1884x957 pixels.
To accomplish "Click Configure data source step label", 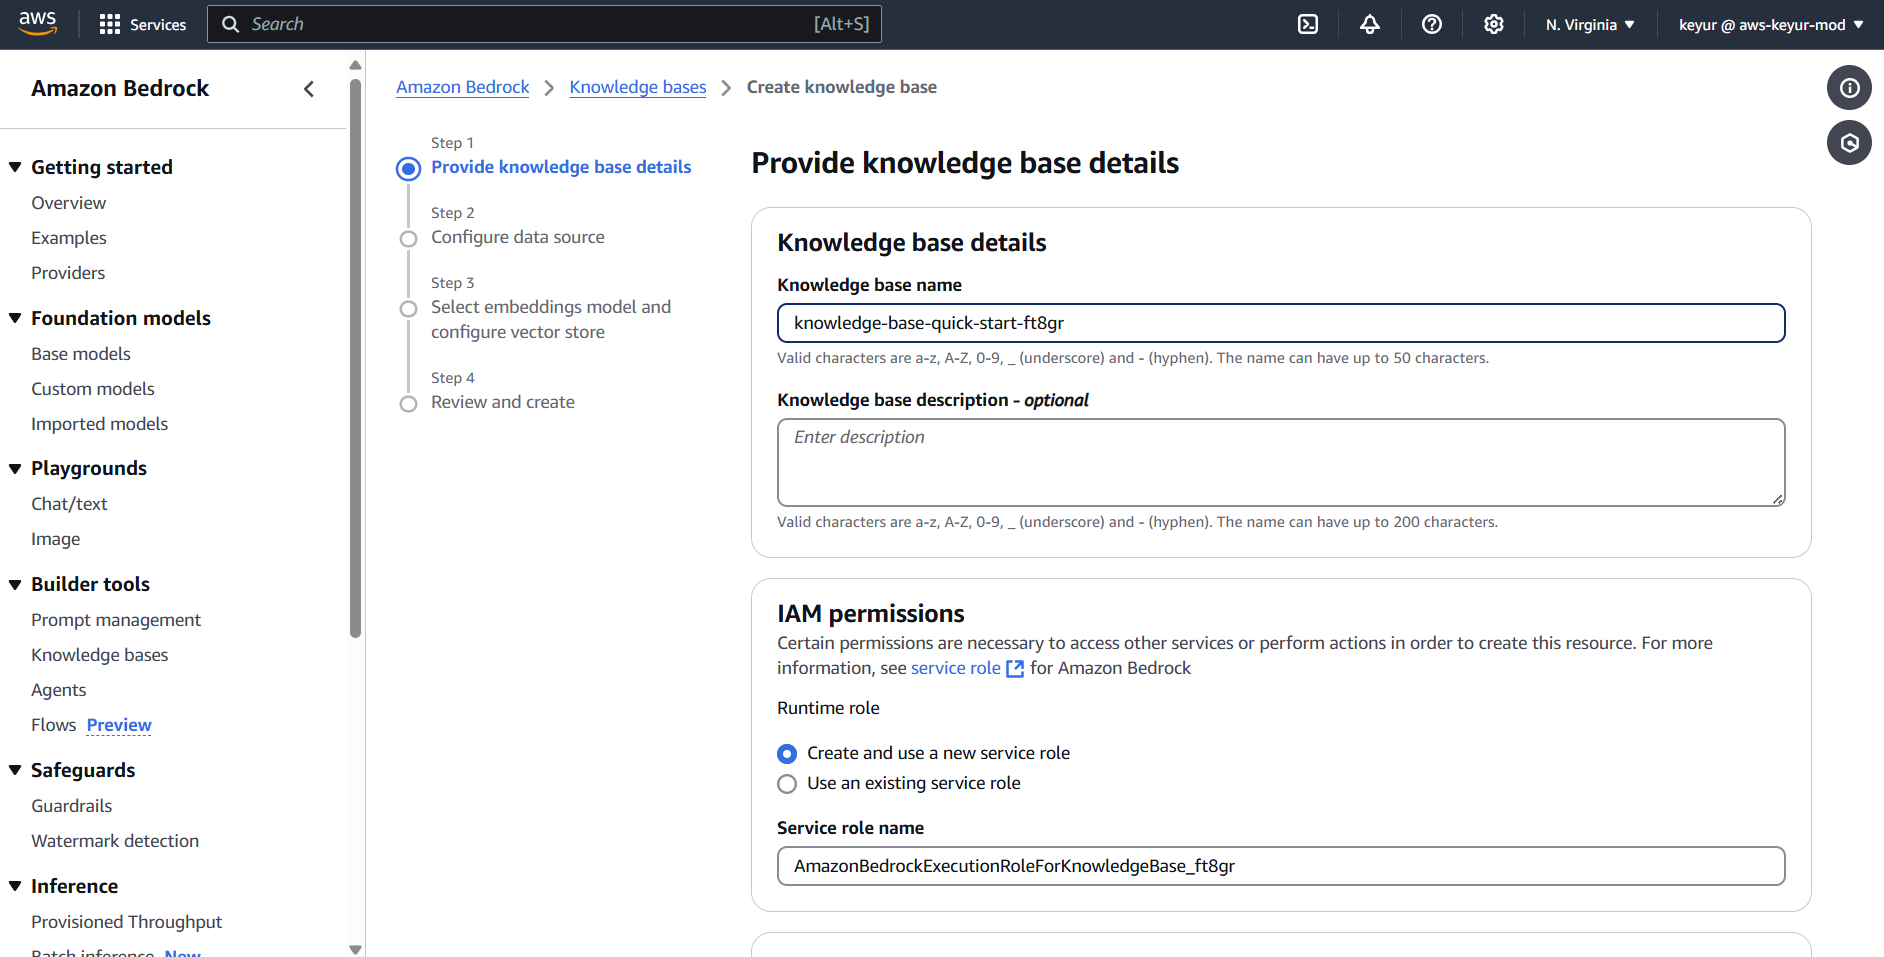I will pyautogui.click(x=518, y=237).
